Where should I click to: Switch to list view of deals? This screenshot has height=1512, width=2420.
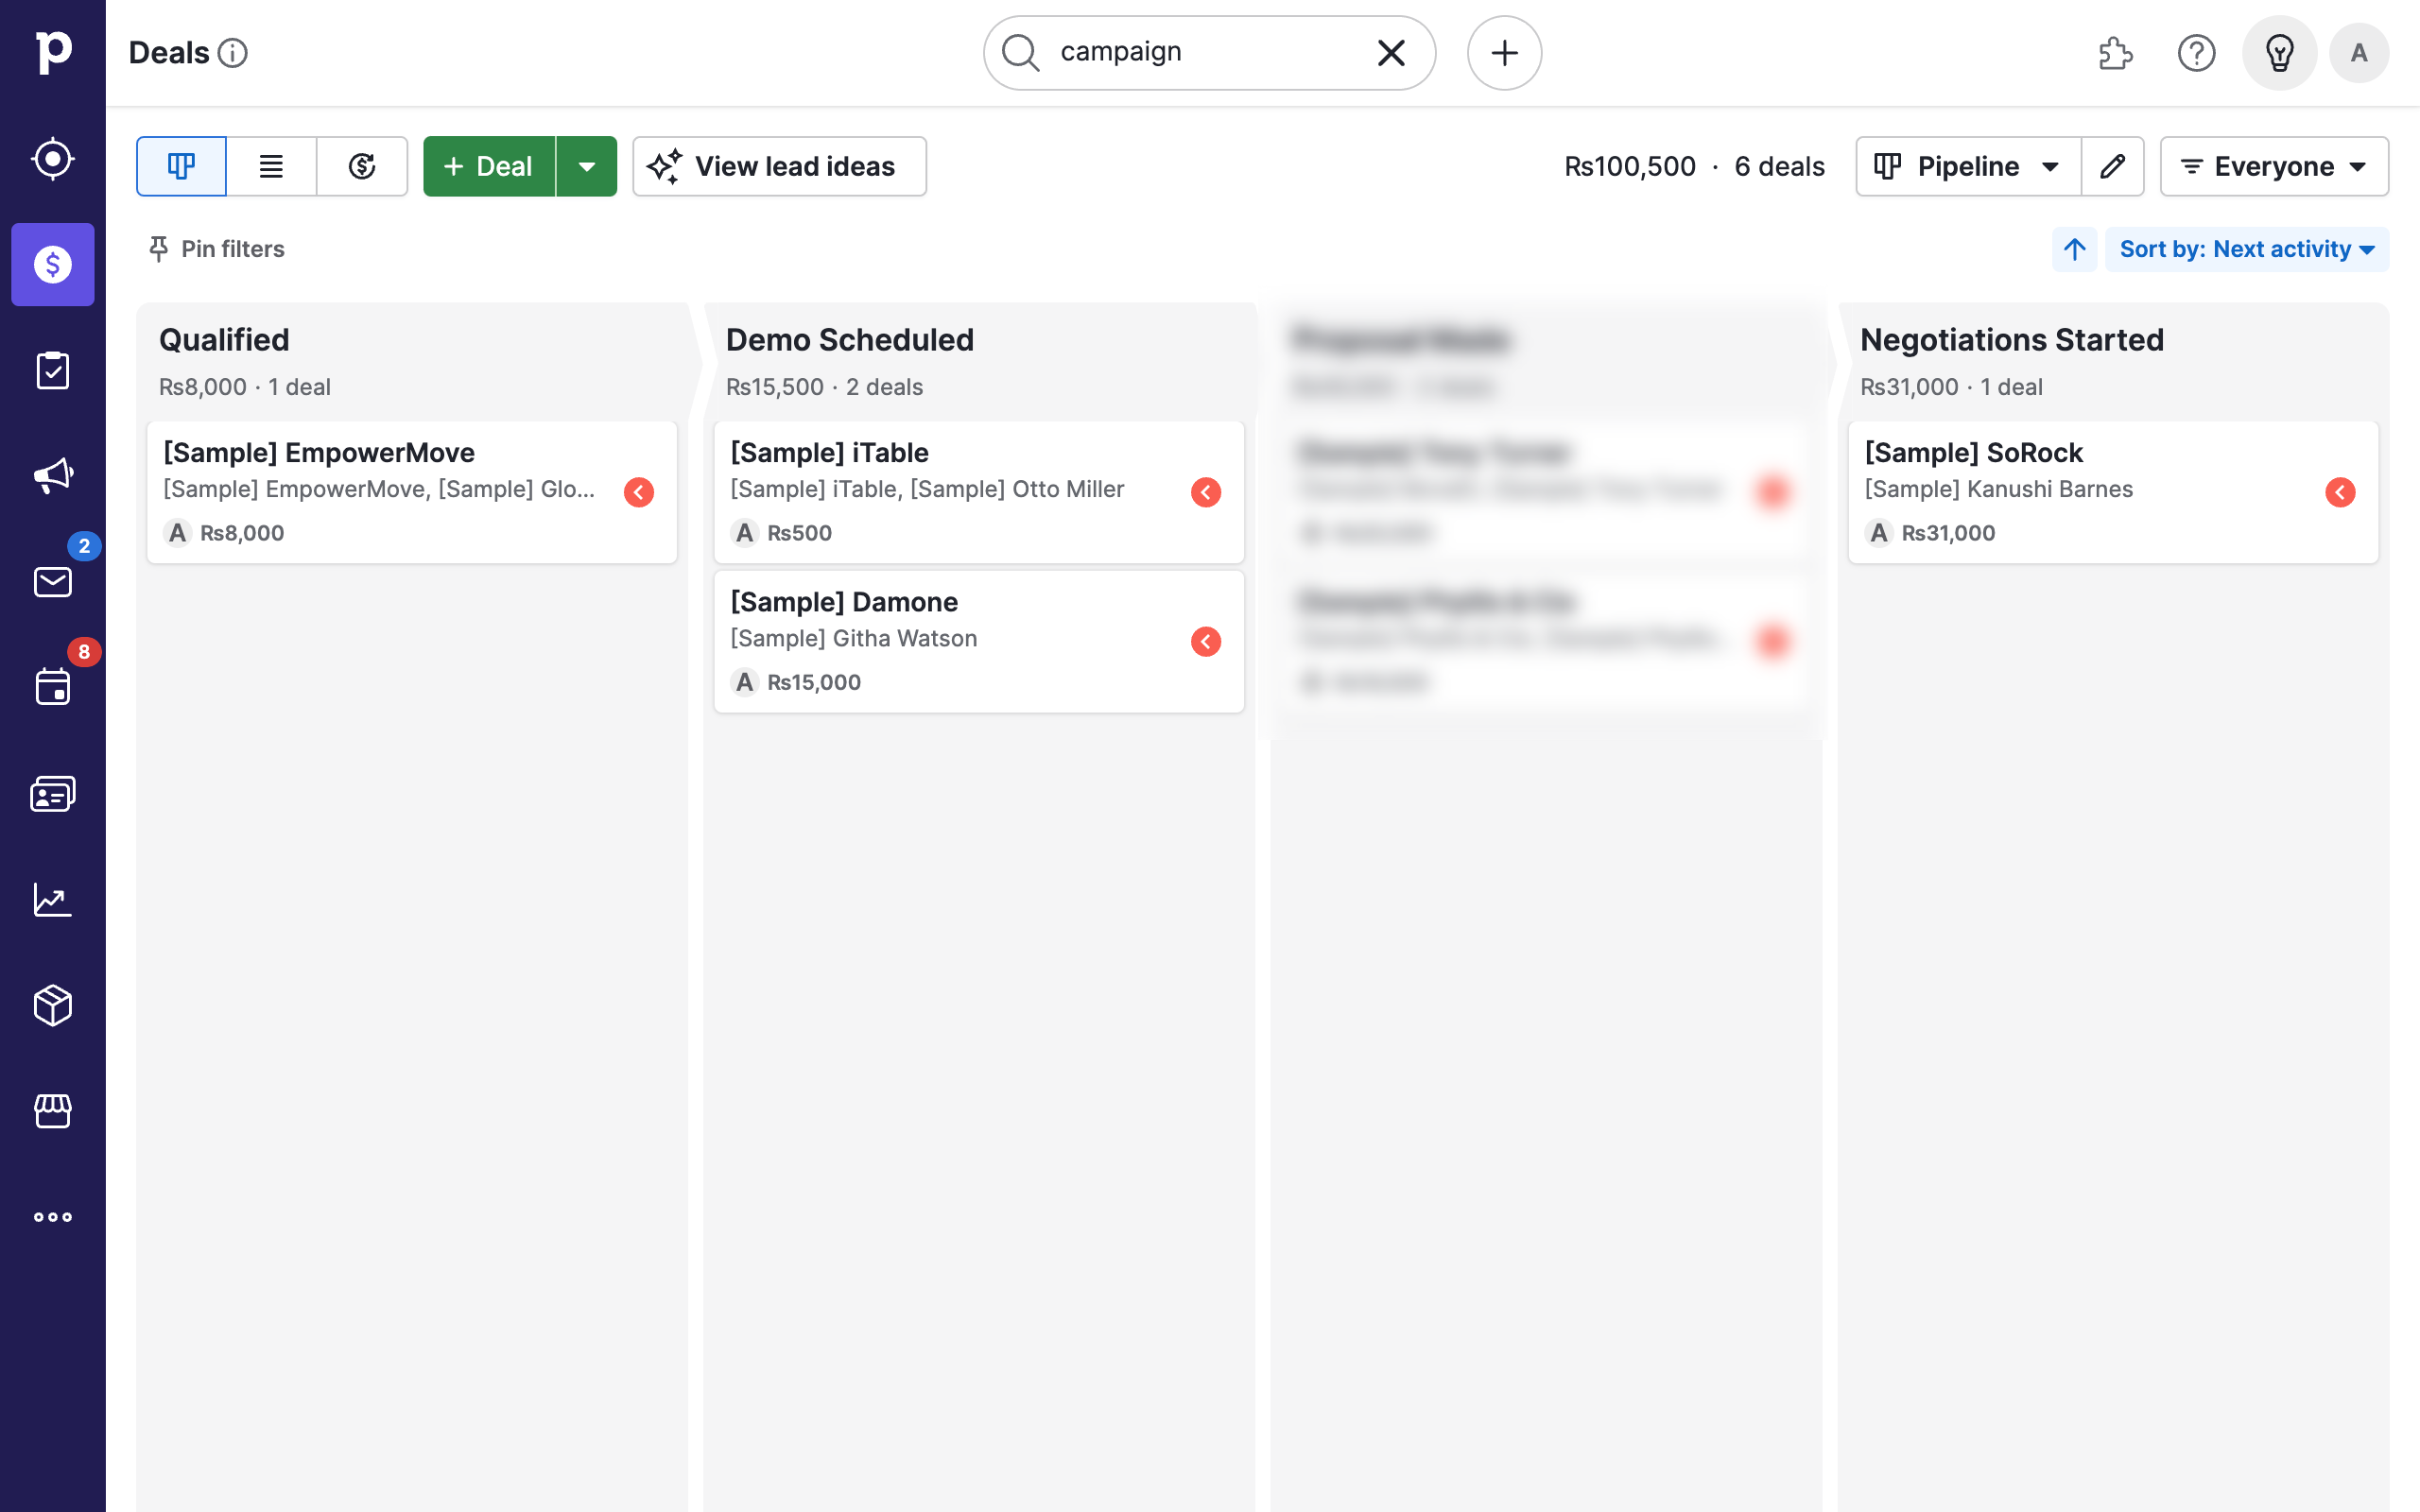pyautogui.click(x=271, y=166)
